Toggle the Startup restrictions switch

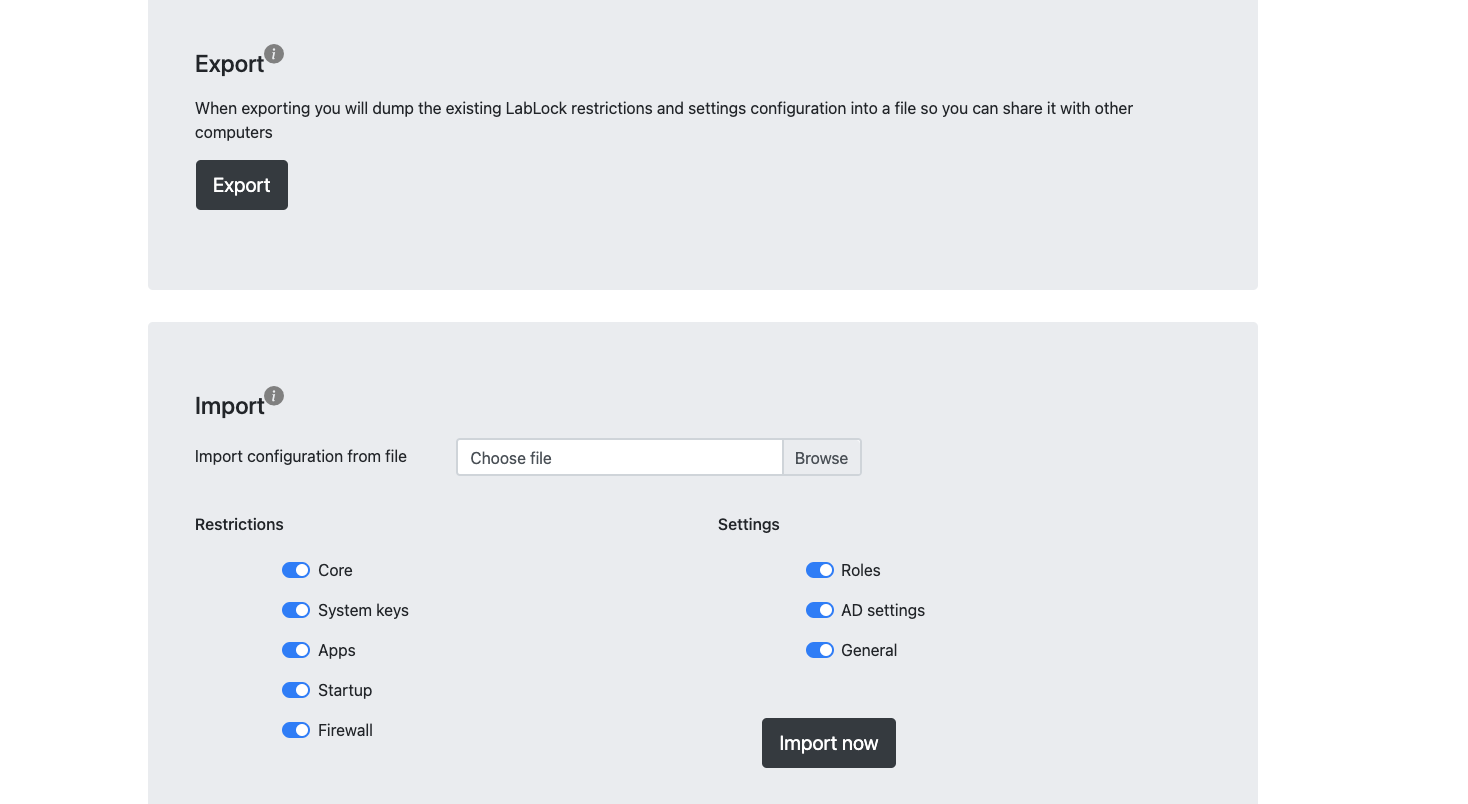tap(296, 690)
